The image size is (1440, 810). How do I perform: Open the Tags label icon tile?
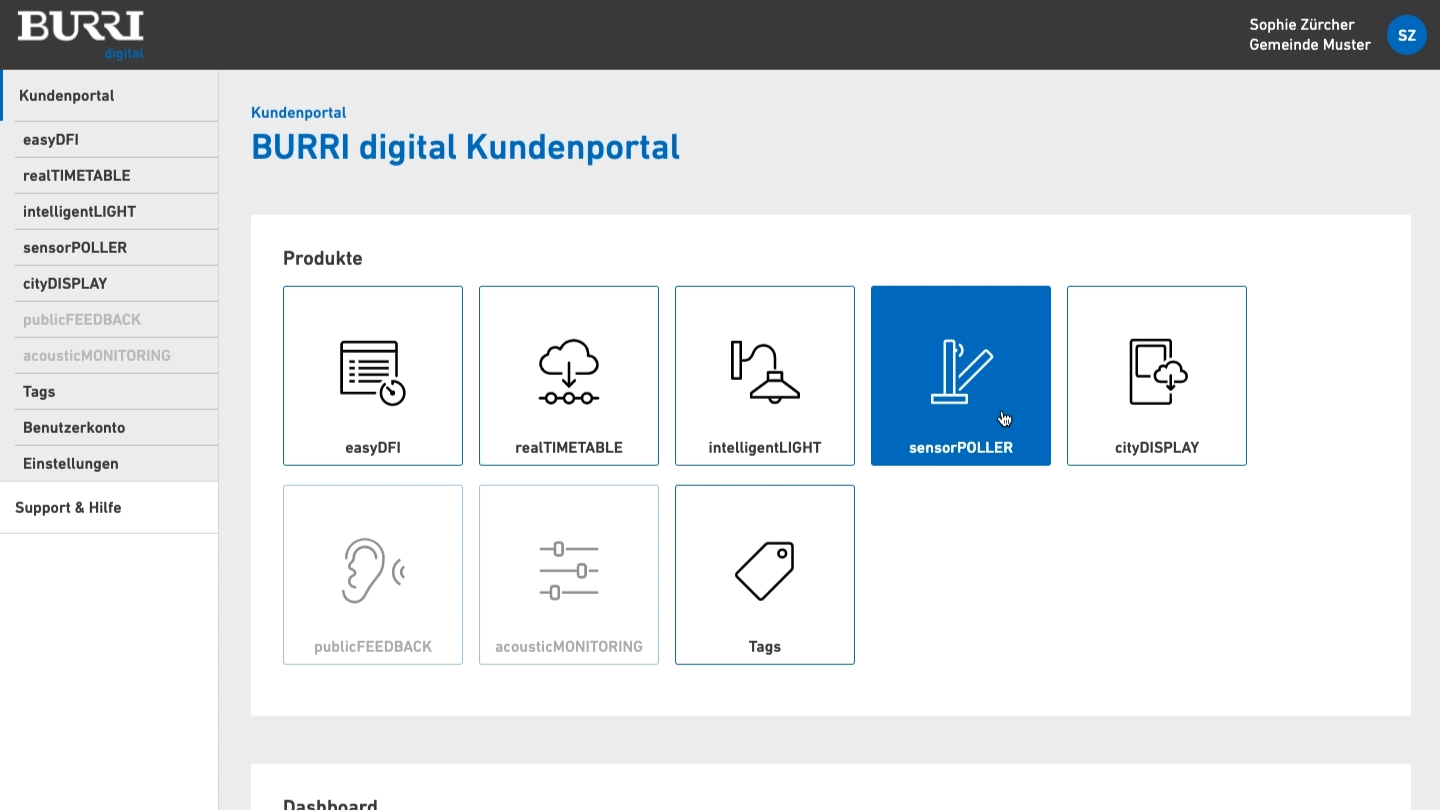(764, 572)
